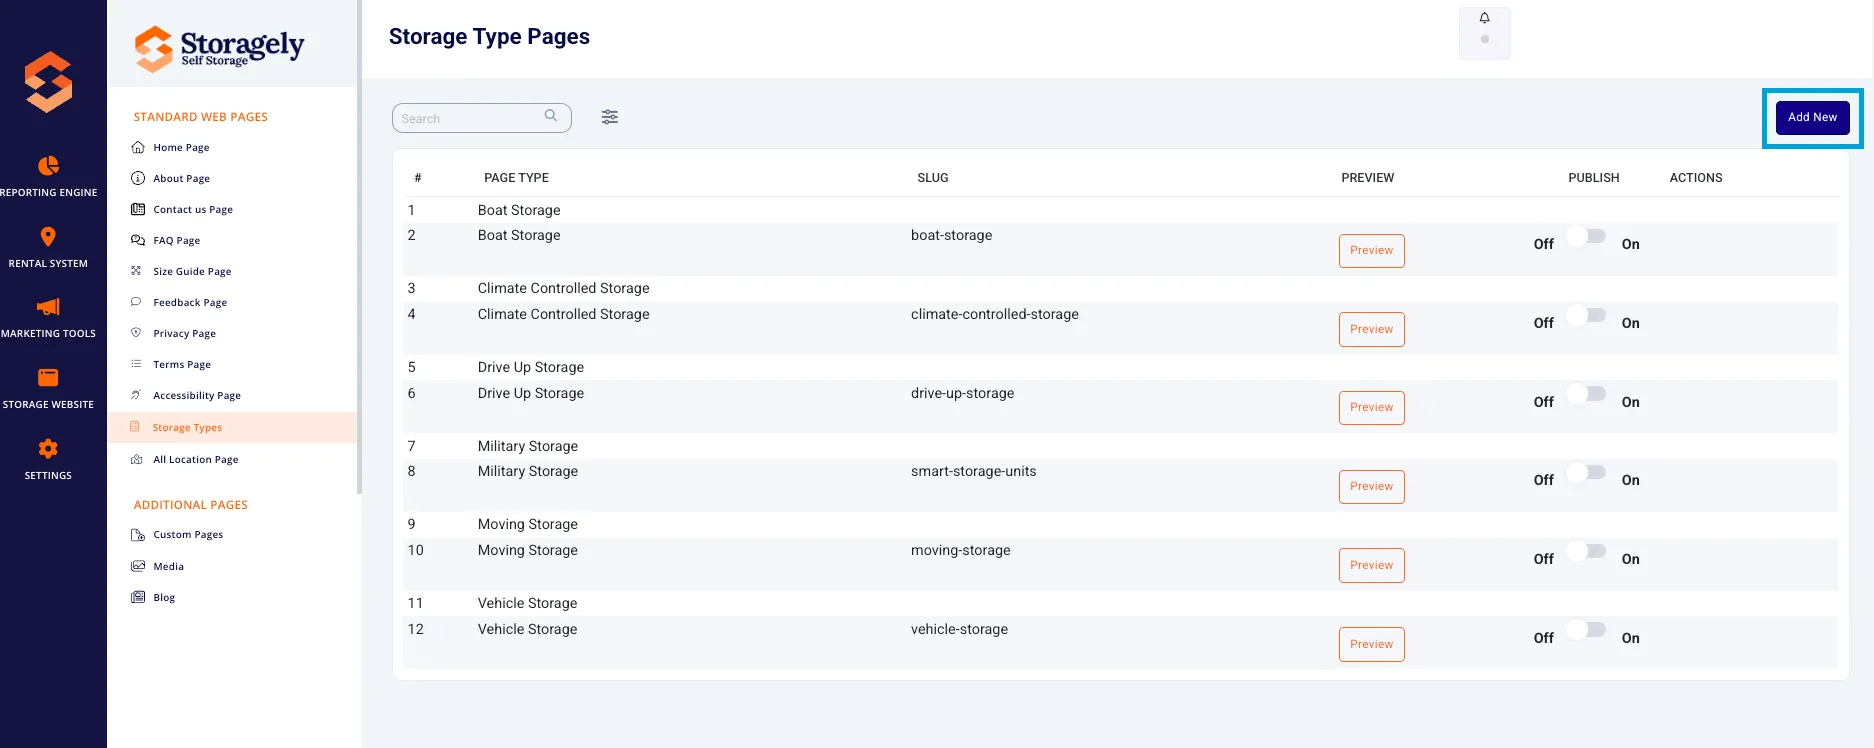Click the Privacy Page shield icon
Screen dimensions: 1874x748
[x=136, y=333]
